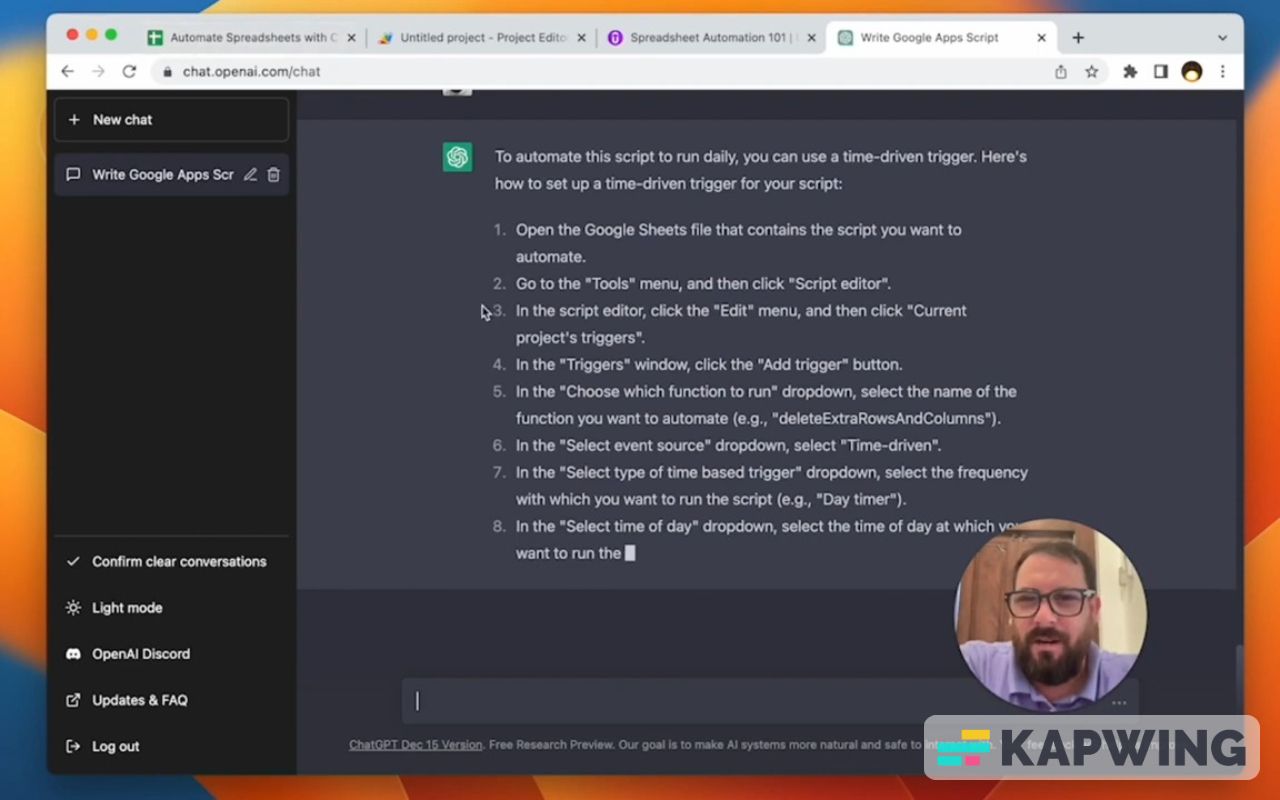Image resolution: width=1280 pixels, height=800 pixels.
Task: Open OpenAI Discord link
Action: [171, 654]
